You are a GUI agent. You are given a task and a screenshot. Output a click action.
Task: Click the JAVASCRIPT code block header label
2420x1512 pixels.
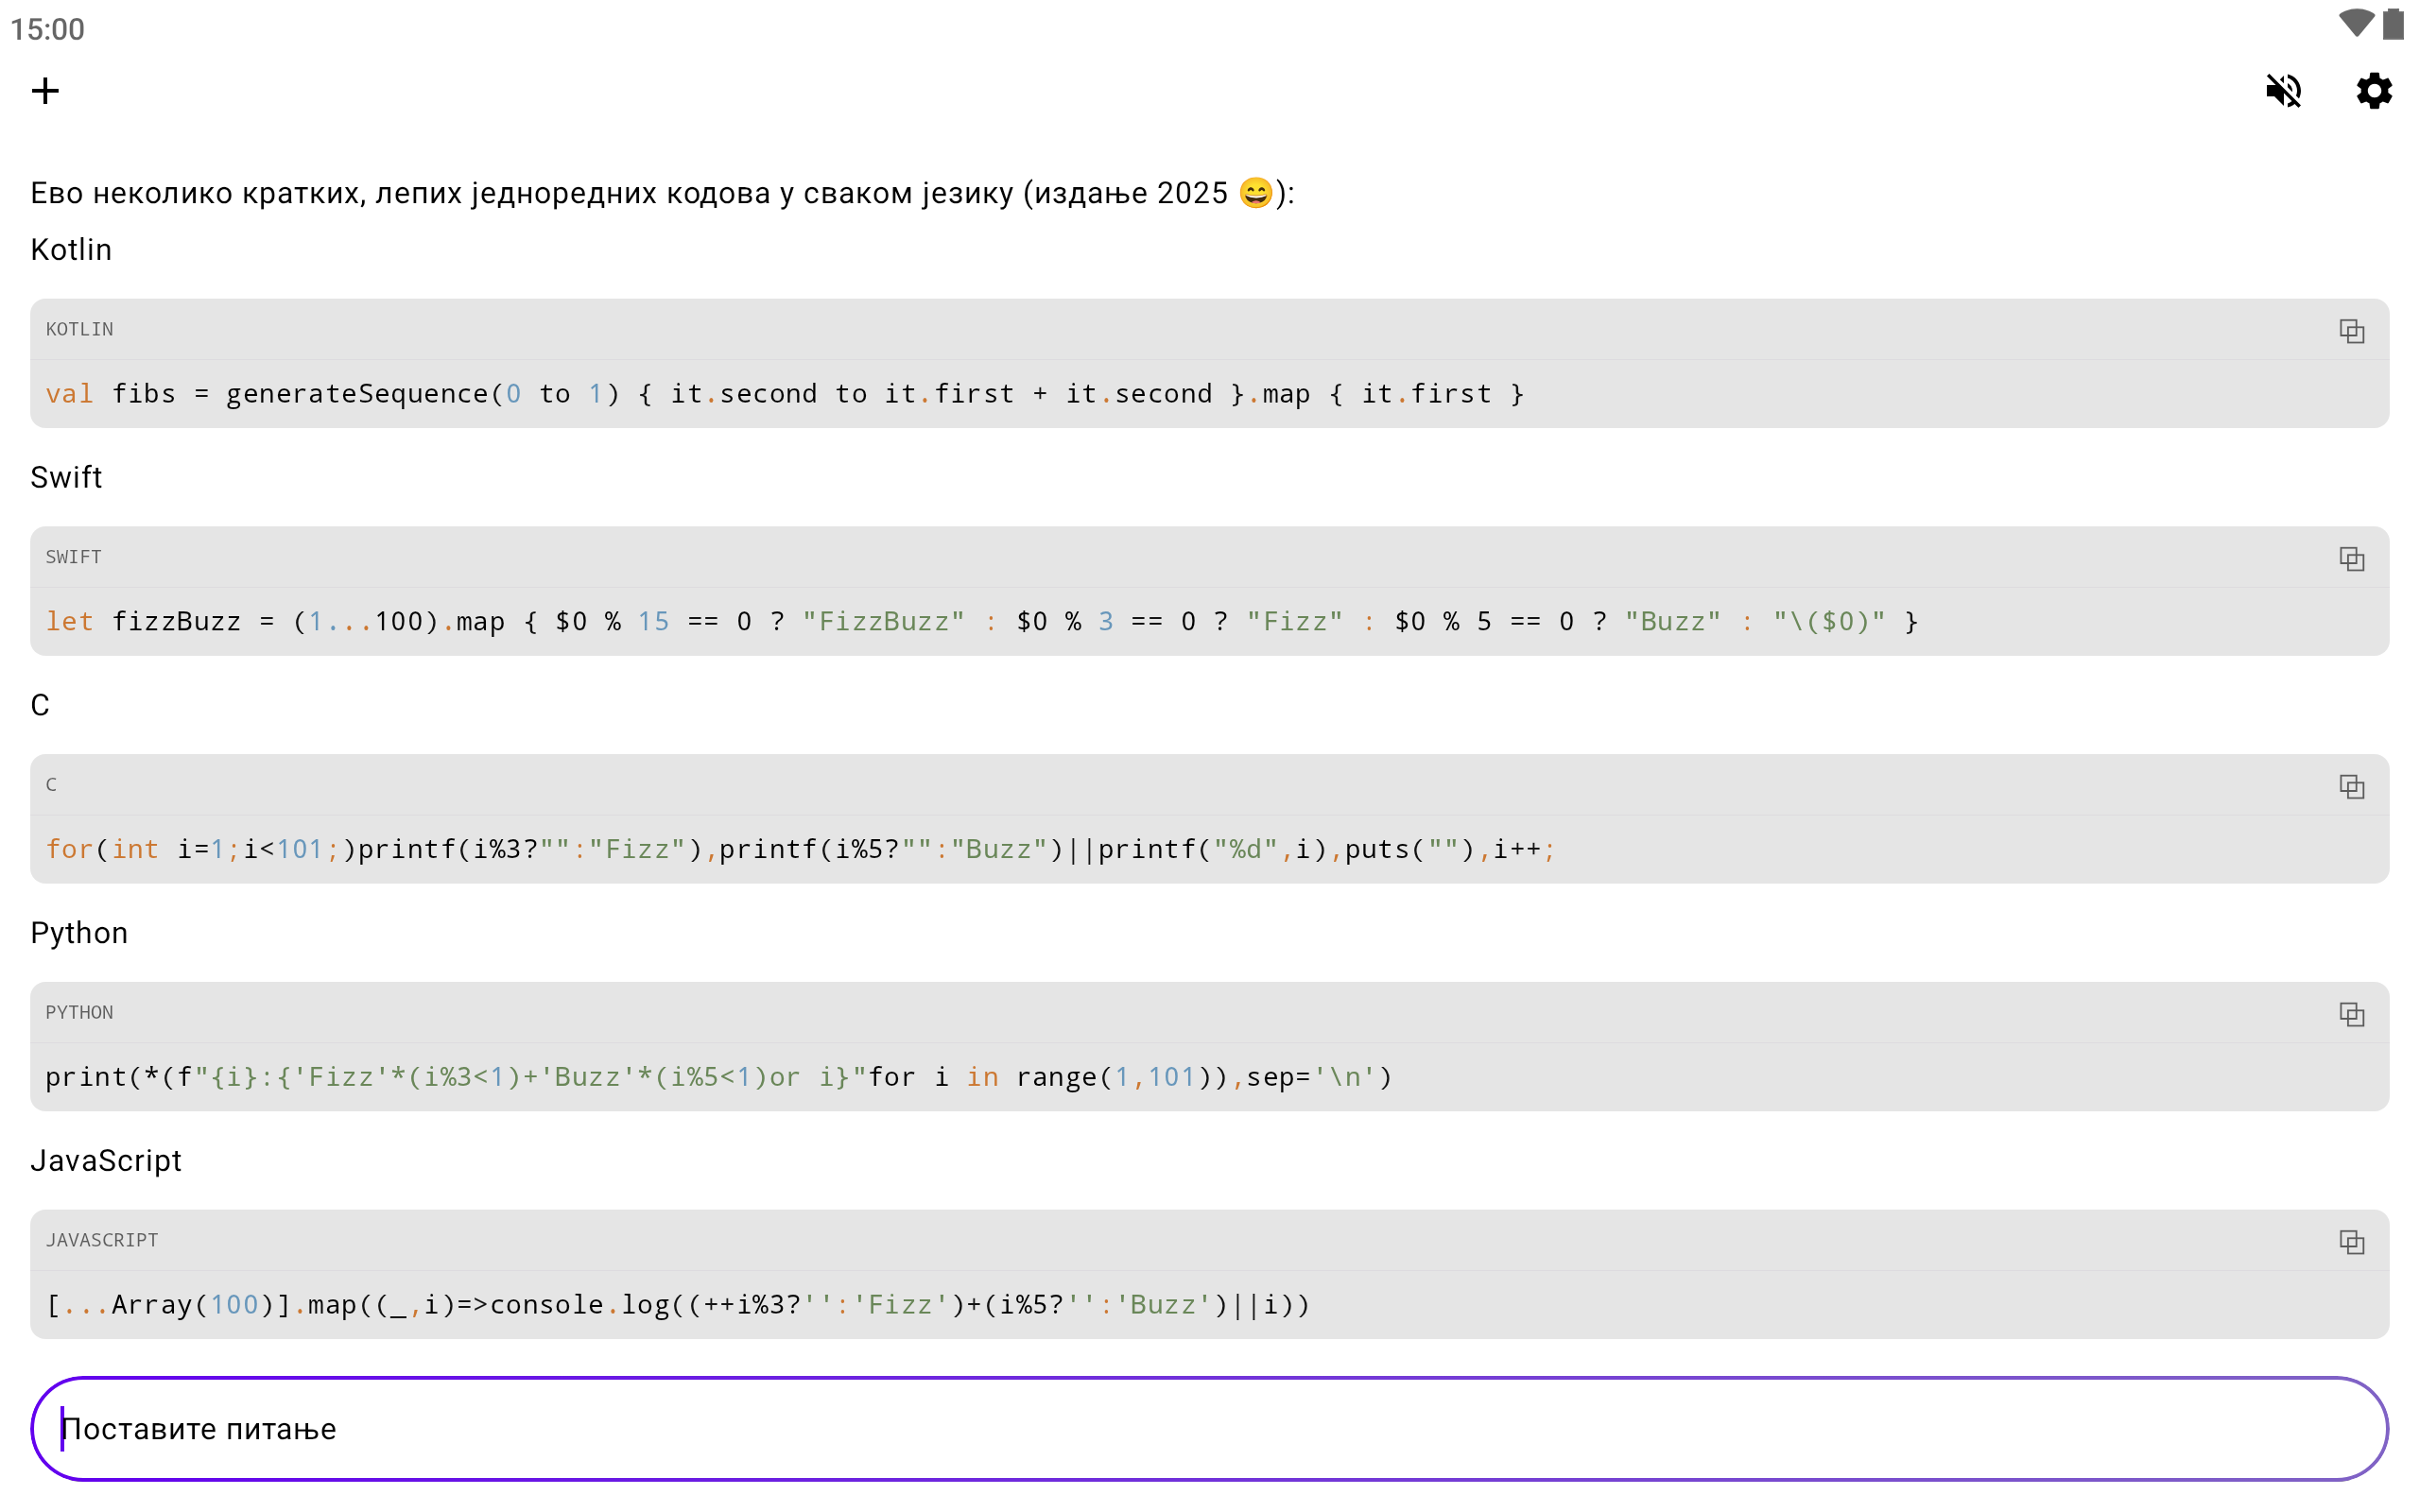101,1241
